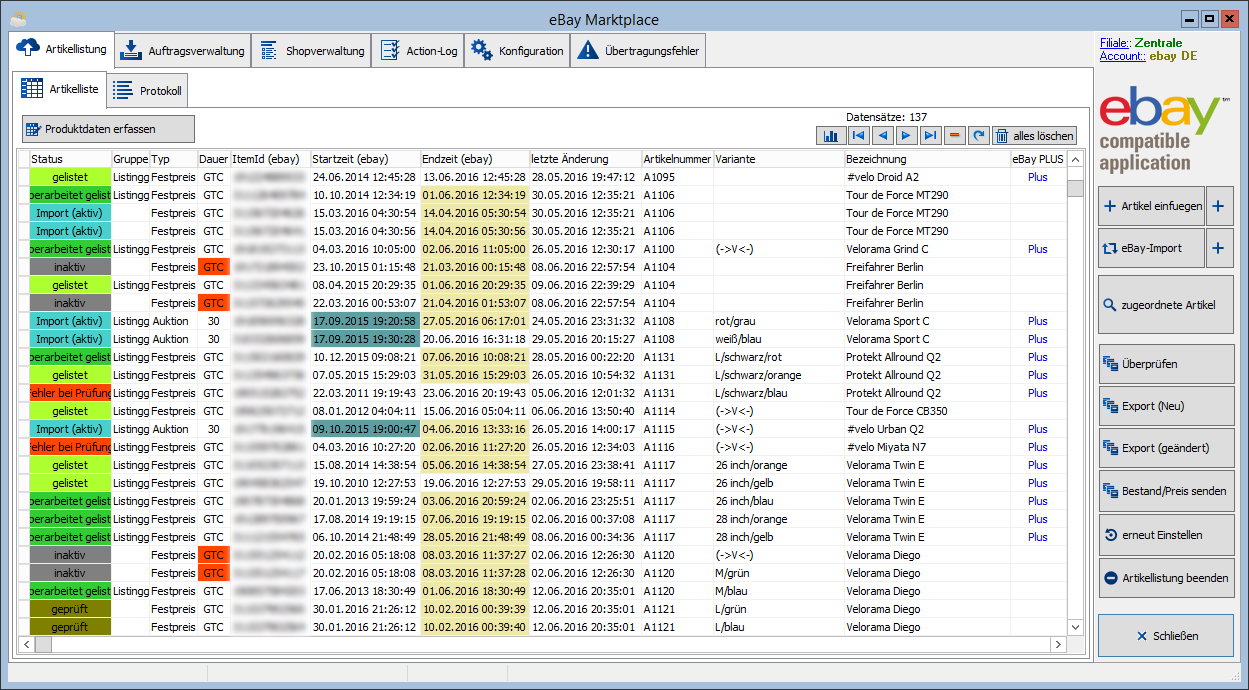Screen dimensions: 1249x690
Task: Switch to Action-Log tab
Action: [418, 51]
